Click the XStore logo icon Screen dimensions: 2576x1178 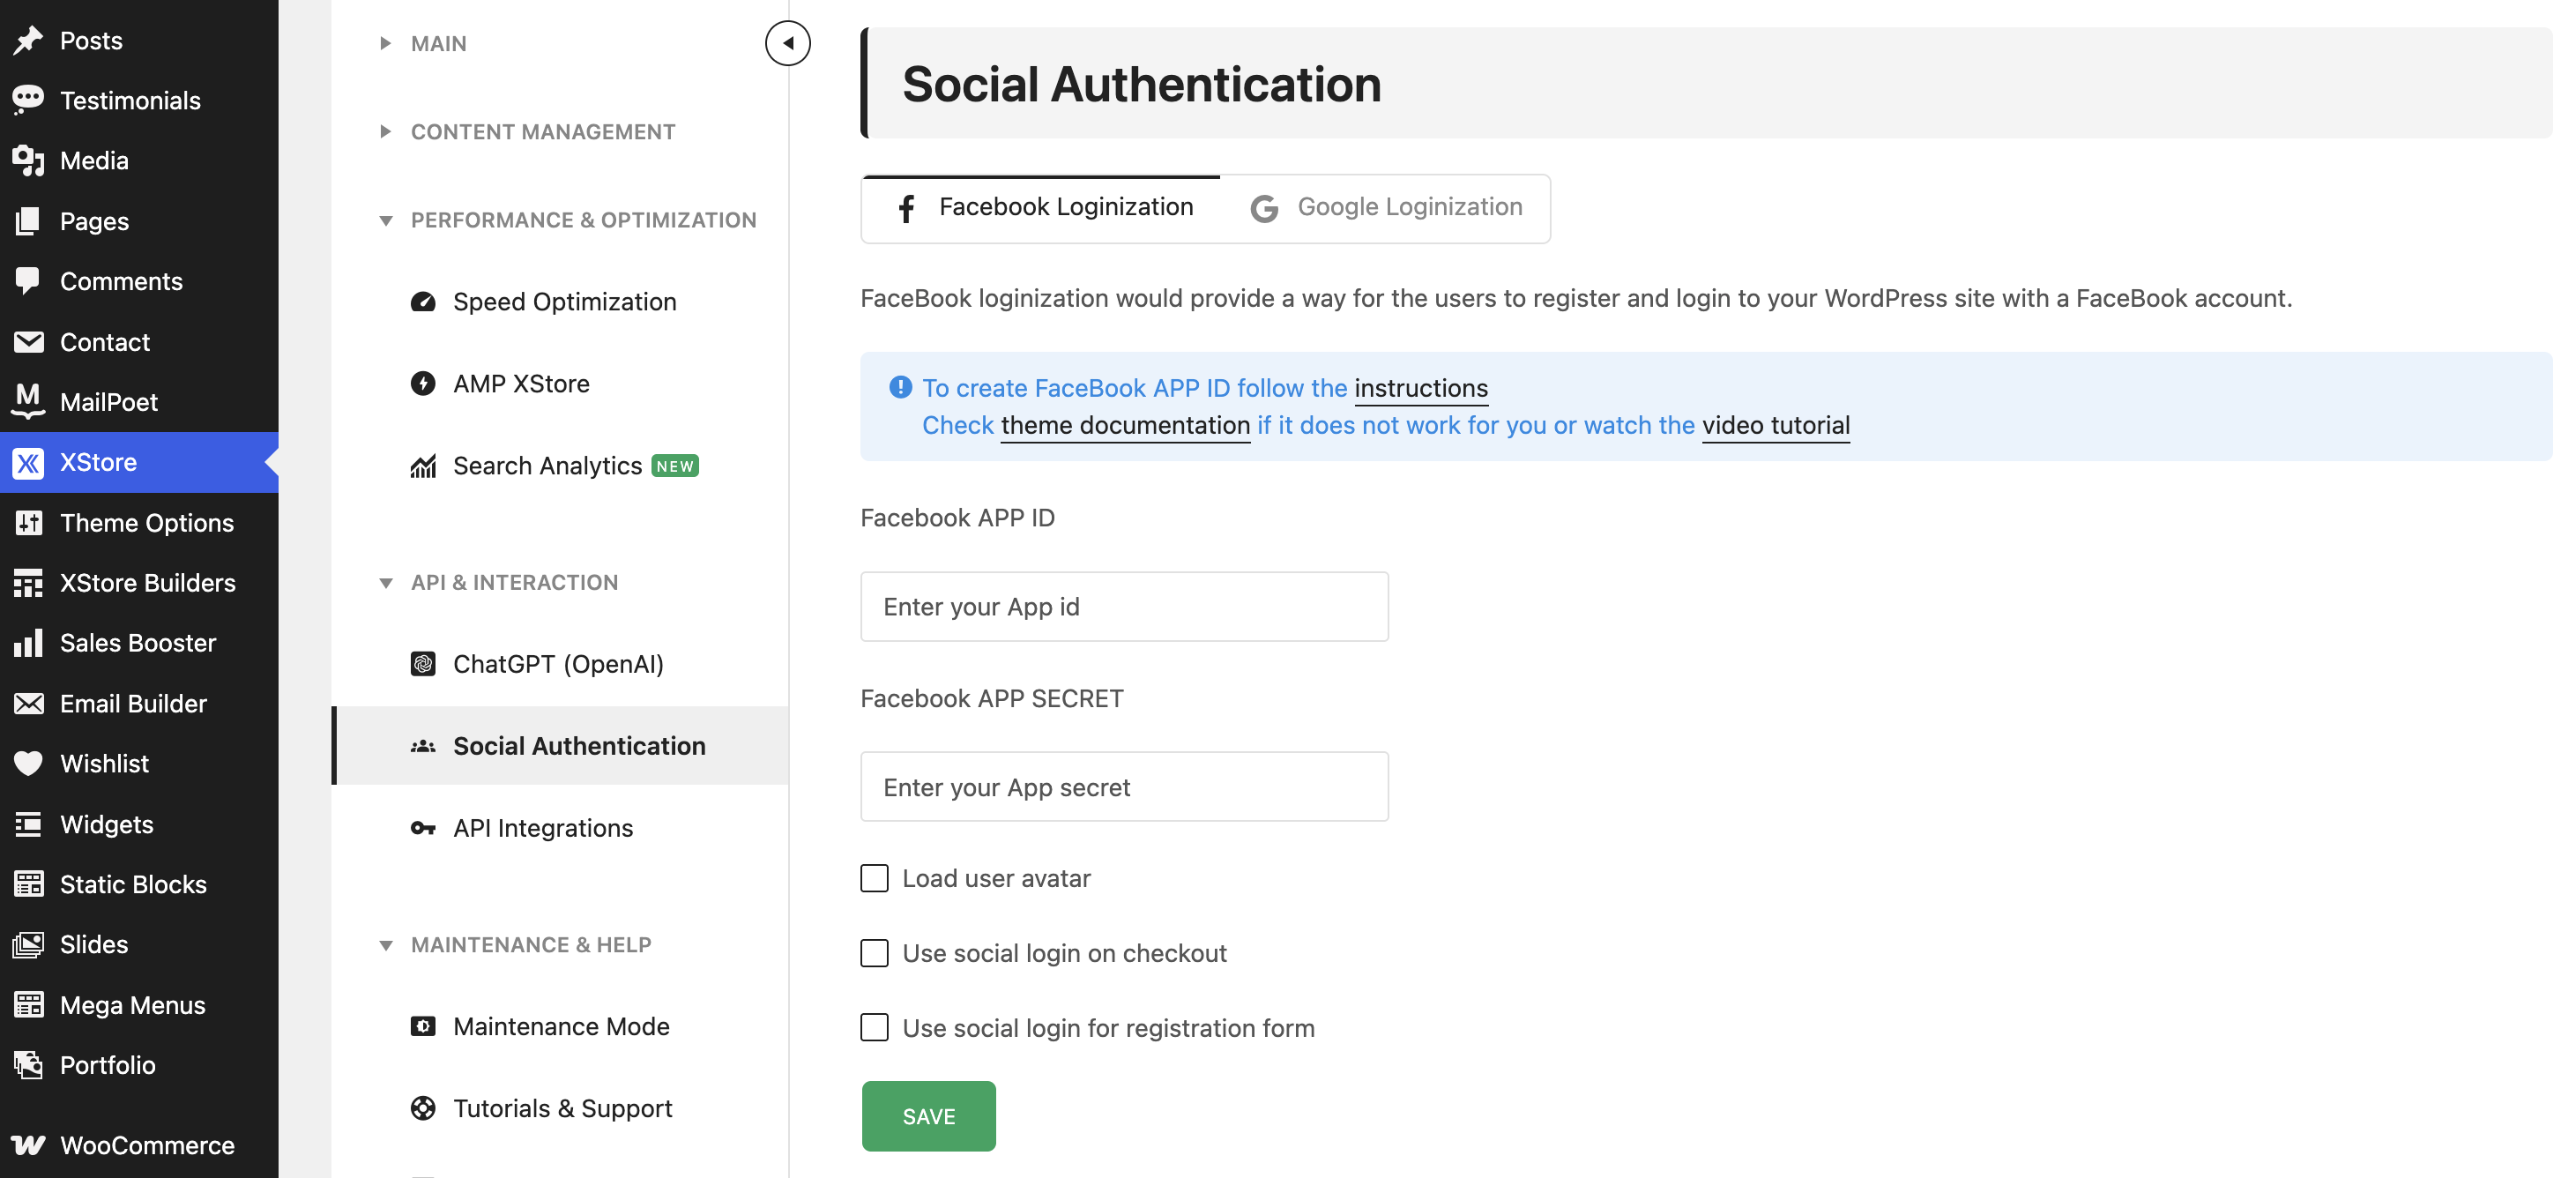(x=28, y=462)
